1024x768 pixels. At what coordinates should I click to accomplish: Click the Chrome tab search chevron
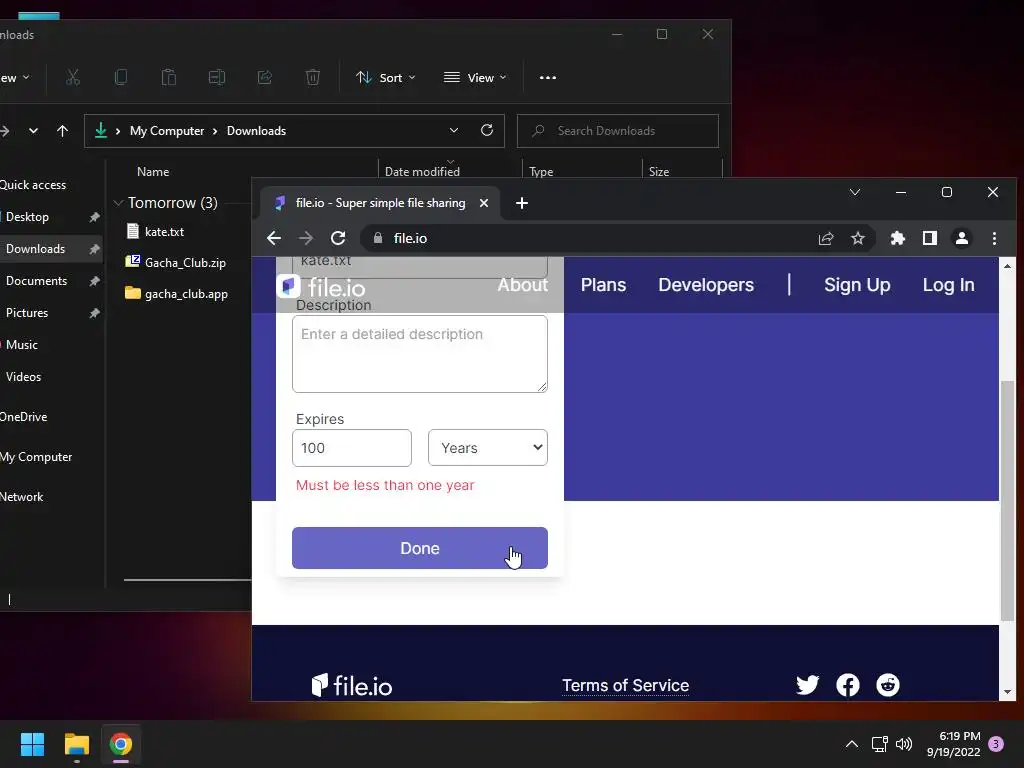[855, 192]
